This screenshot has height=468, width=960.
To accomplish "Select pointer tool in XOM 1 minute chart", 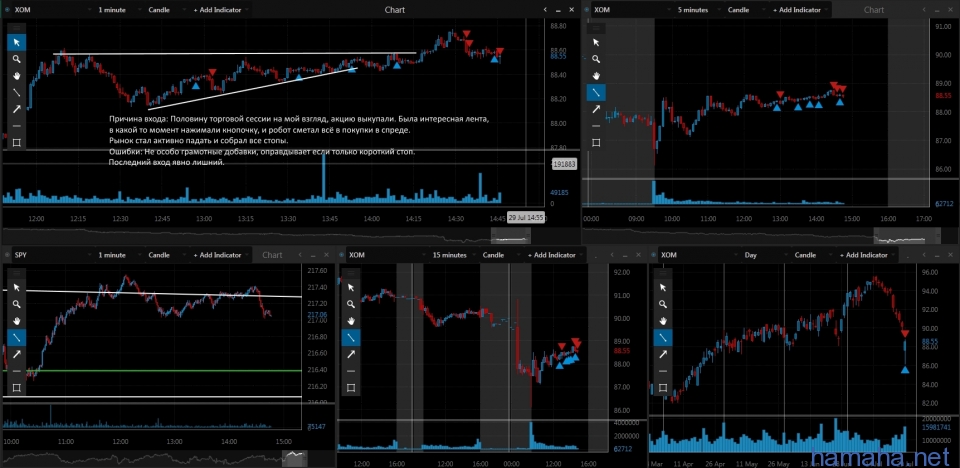I will click(x=17, y=42).
